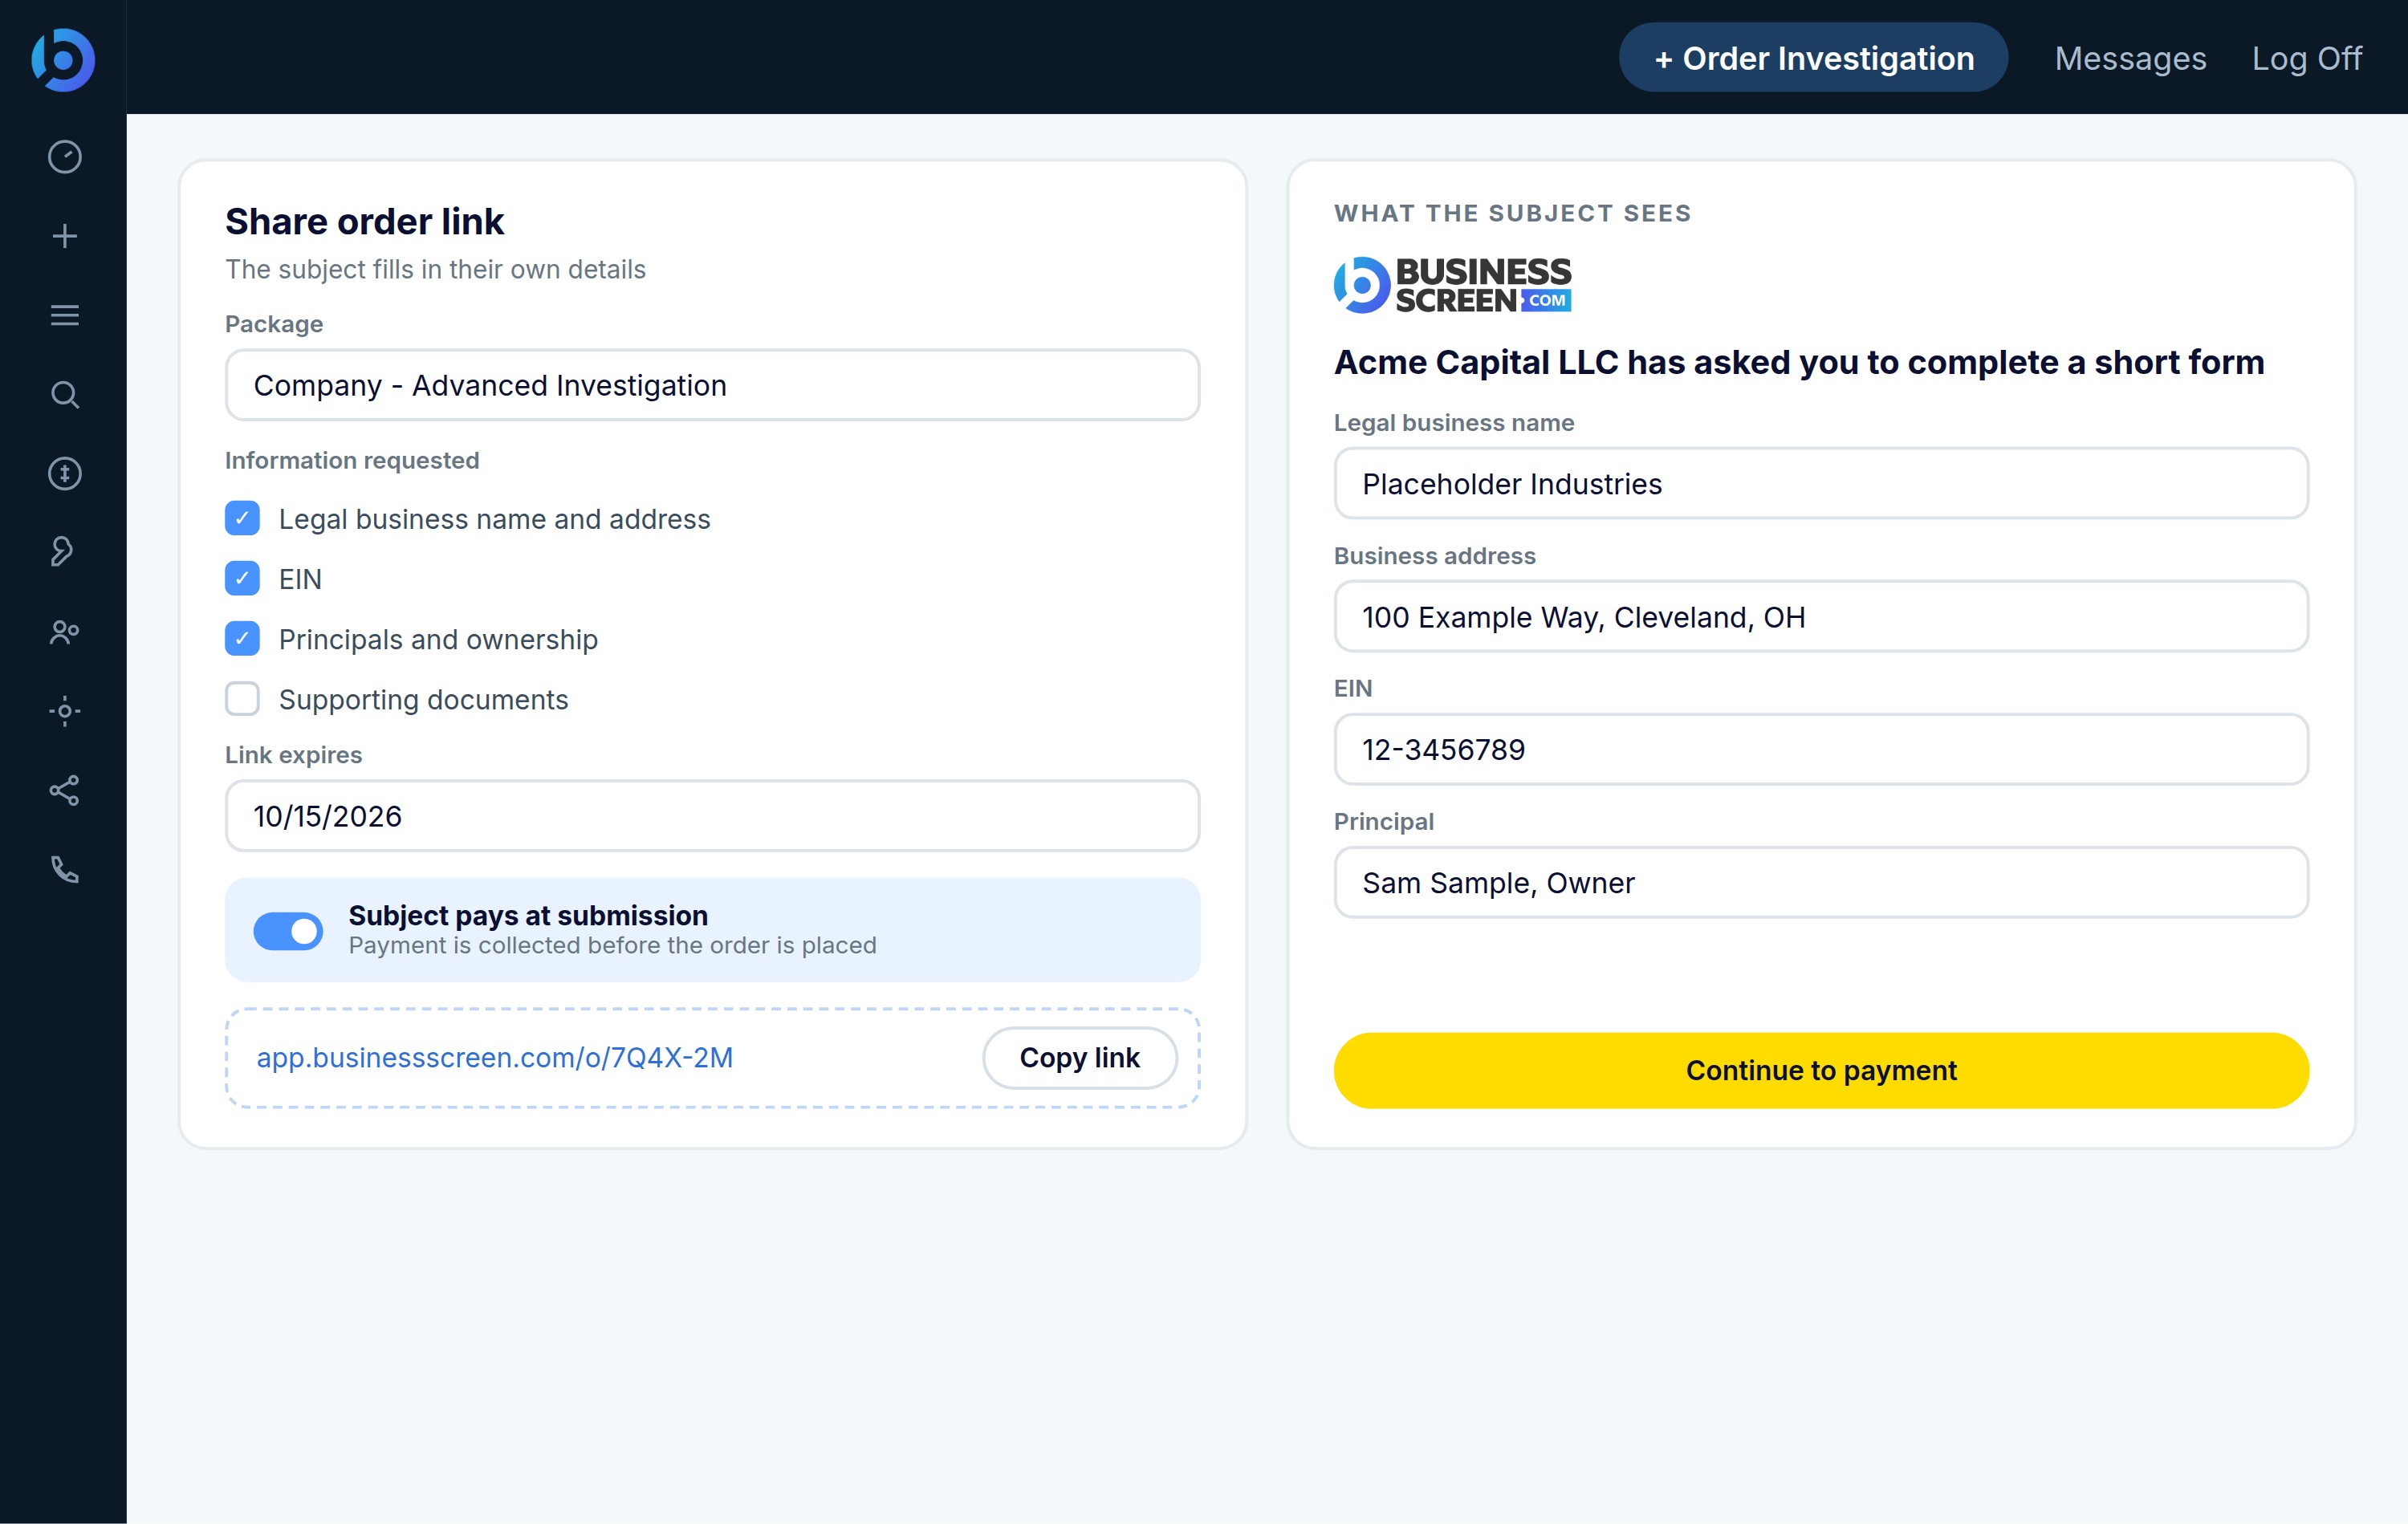Click the 'Share order link' heading
The image size is (2408, 1524).
tap(364, 221)
